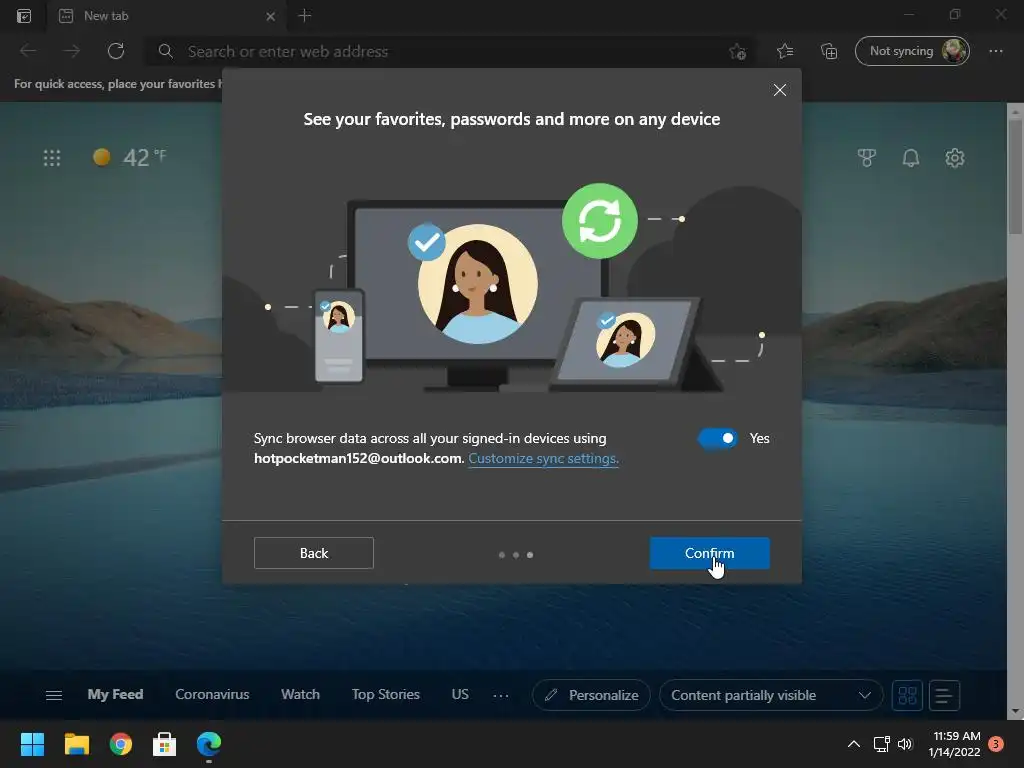Focus the search or web address bar

[451, 52]
